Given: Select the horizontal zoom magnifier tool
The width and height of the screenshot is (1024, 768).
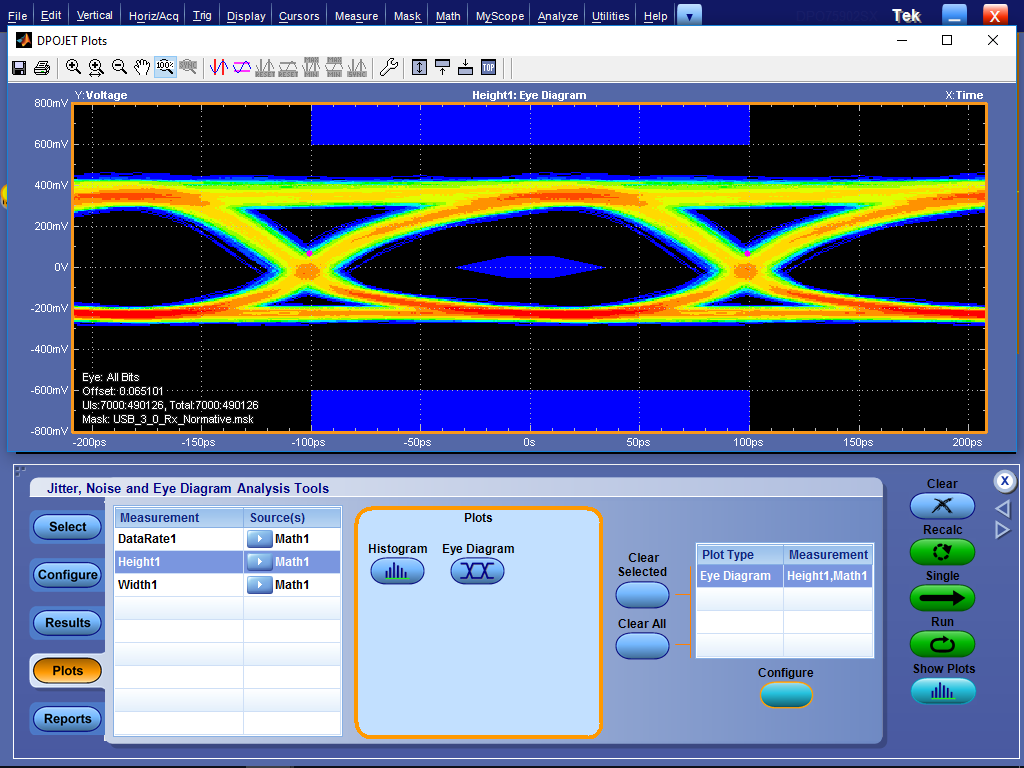Looking at the screenshot, I should click(96, 67).
